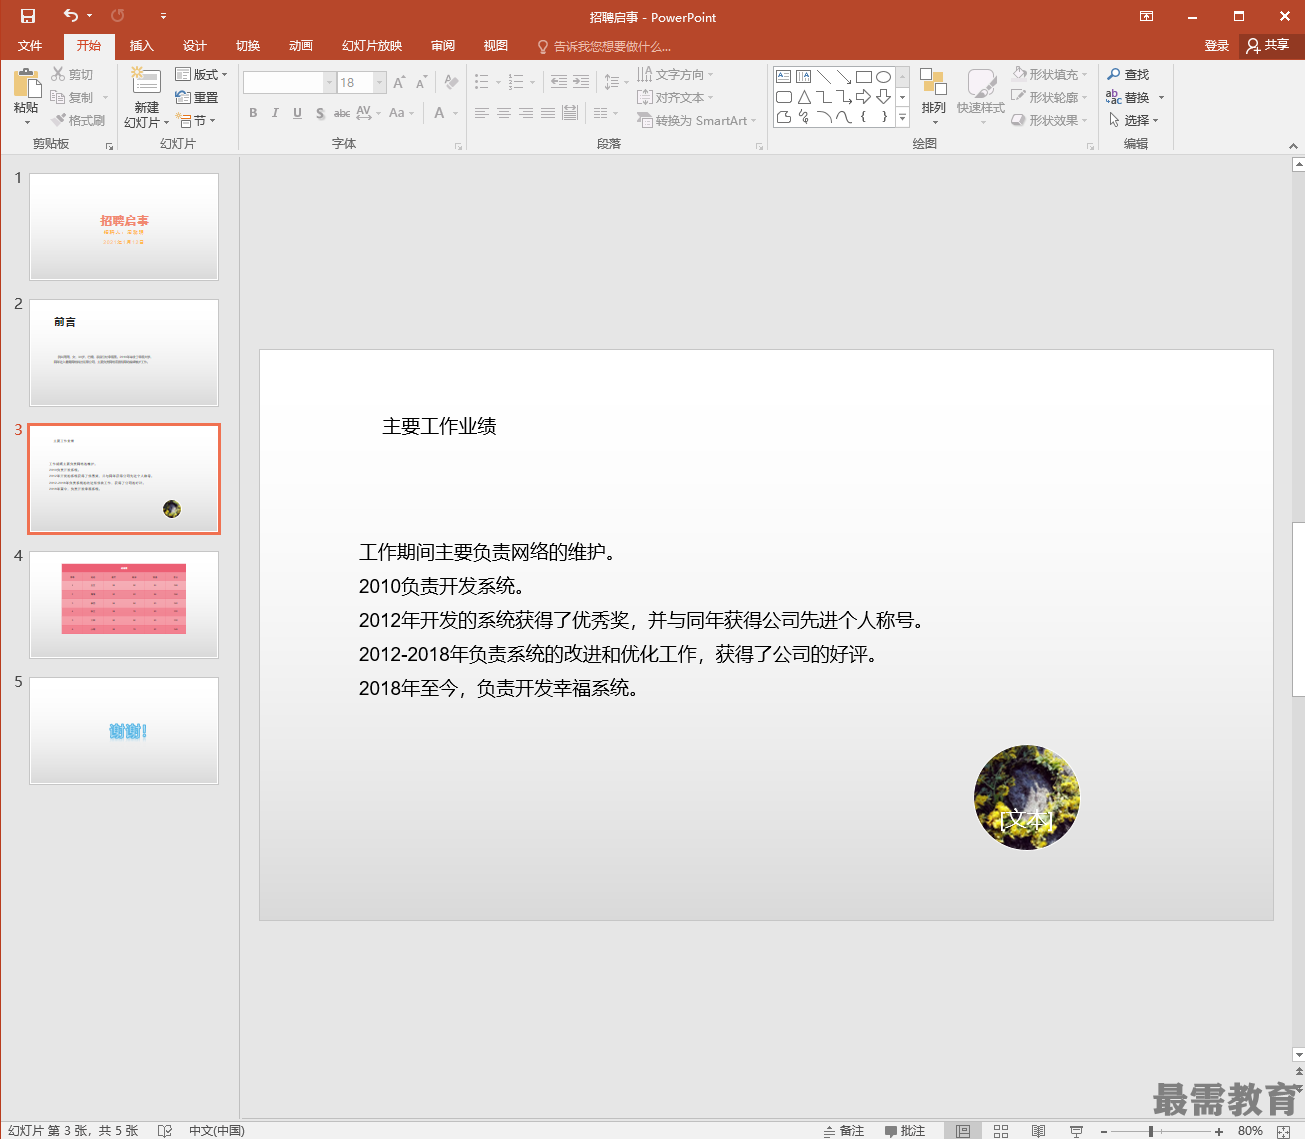Click the Find (查找) magnifier icon

(x=1114, y=74)
